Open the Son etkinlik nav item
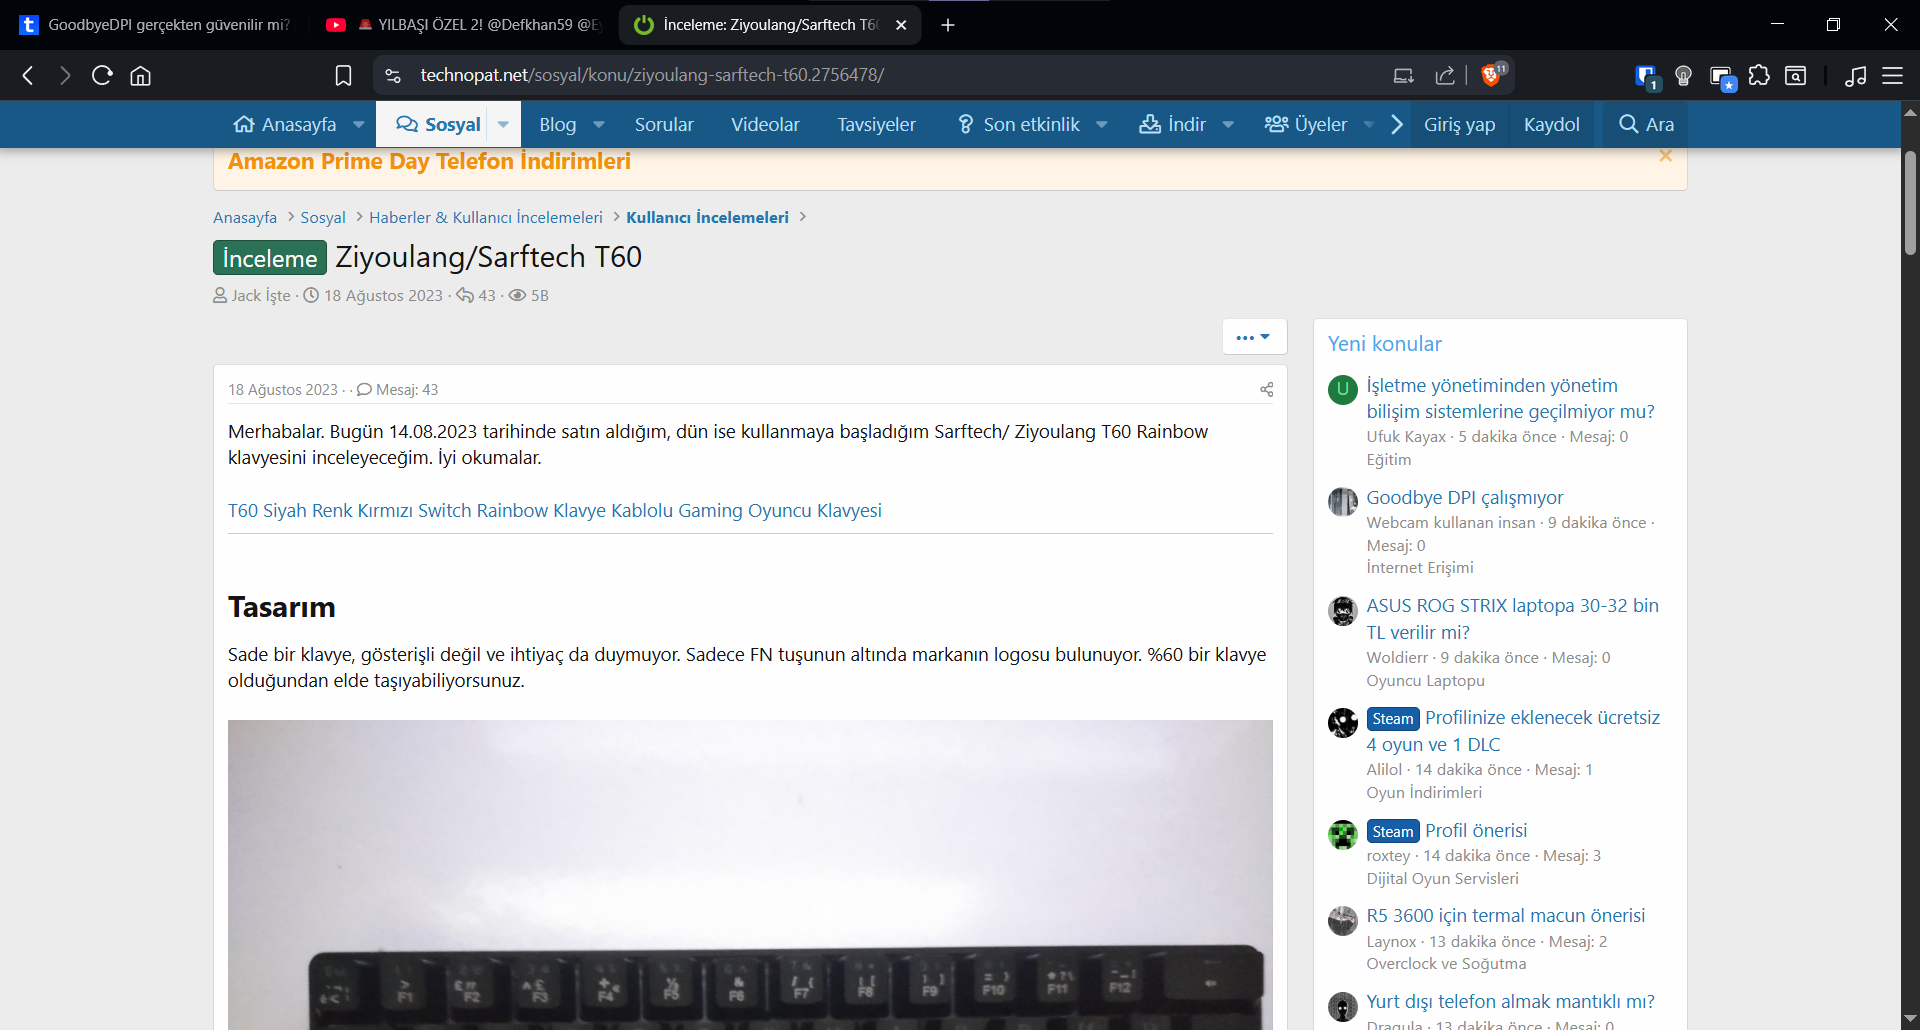Viewport: 1920px width, 1030px height. click(1019, 124)
